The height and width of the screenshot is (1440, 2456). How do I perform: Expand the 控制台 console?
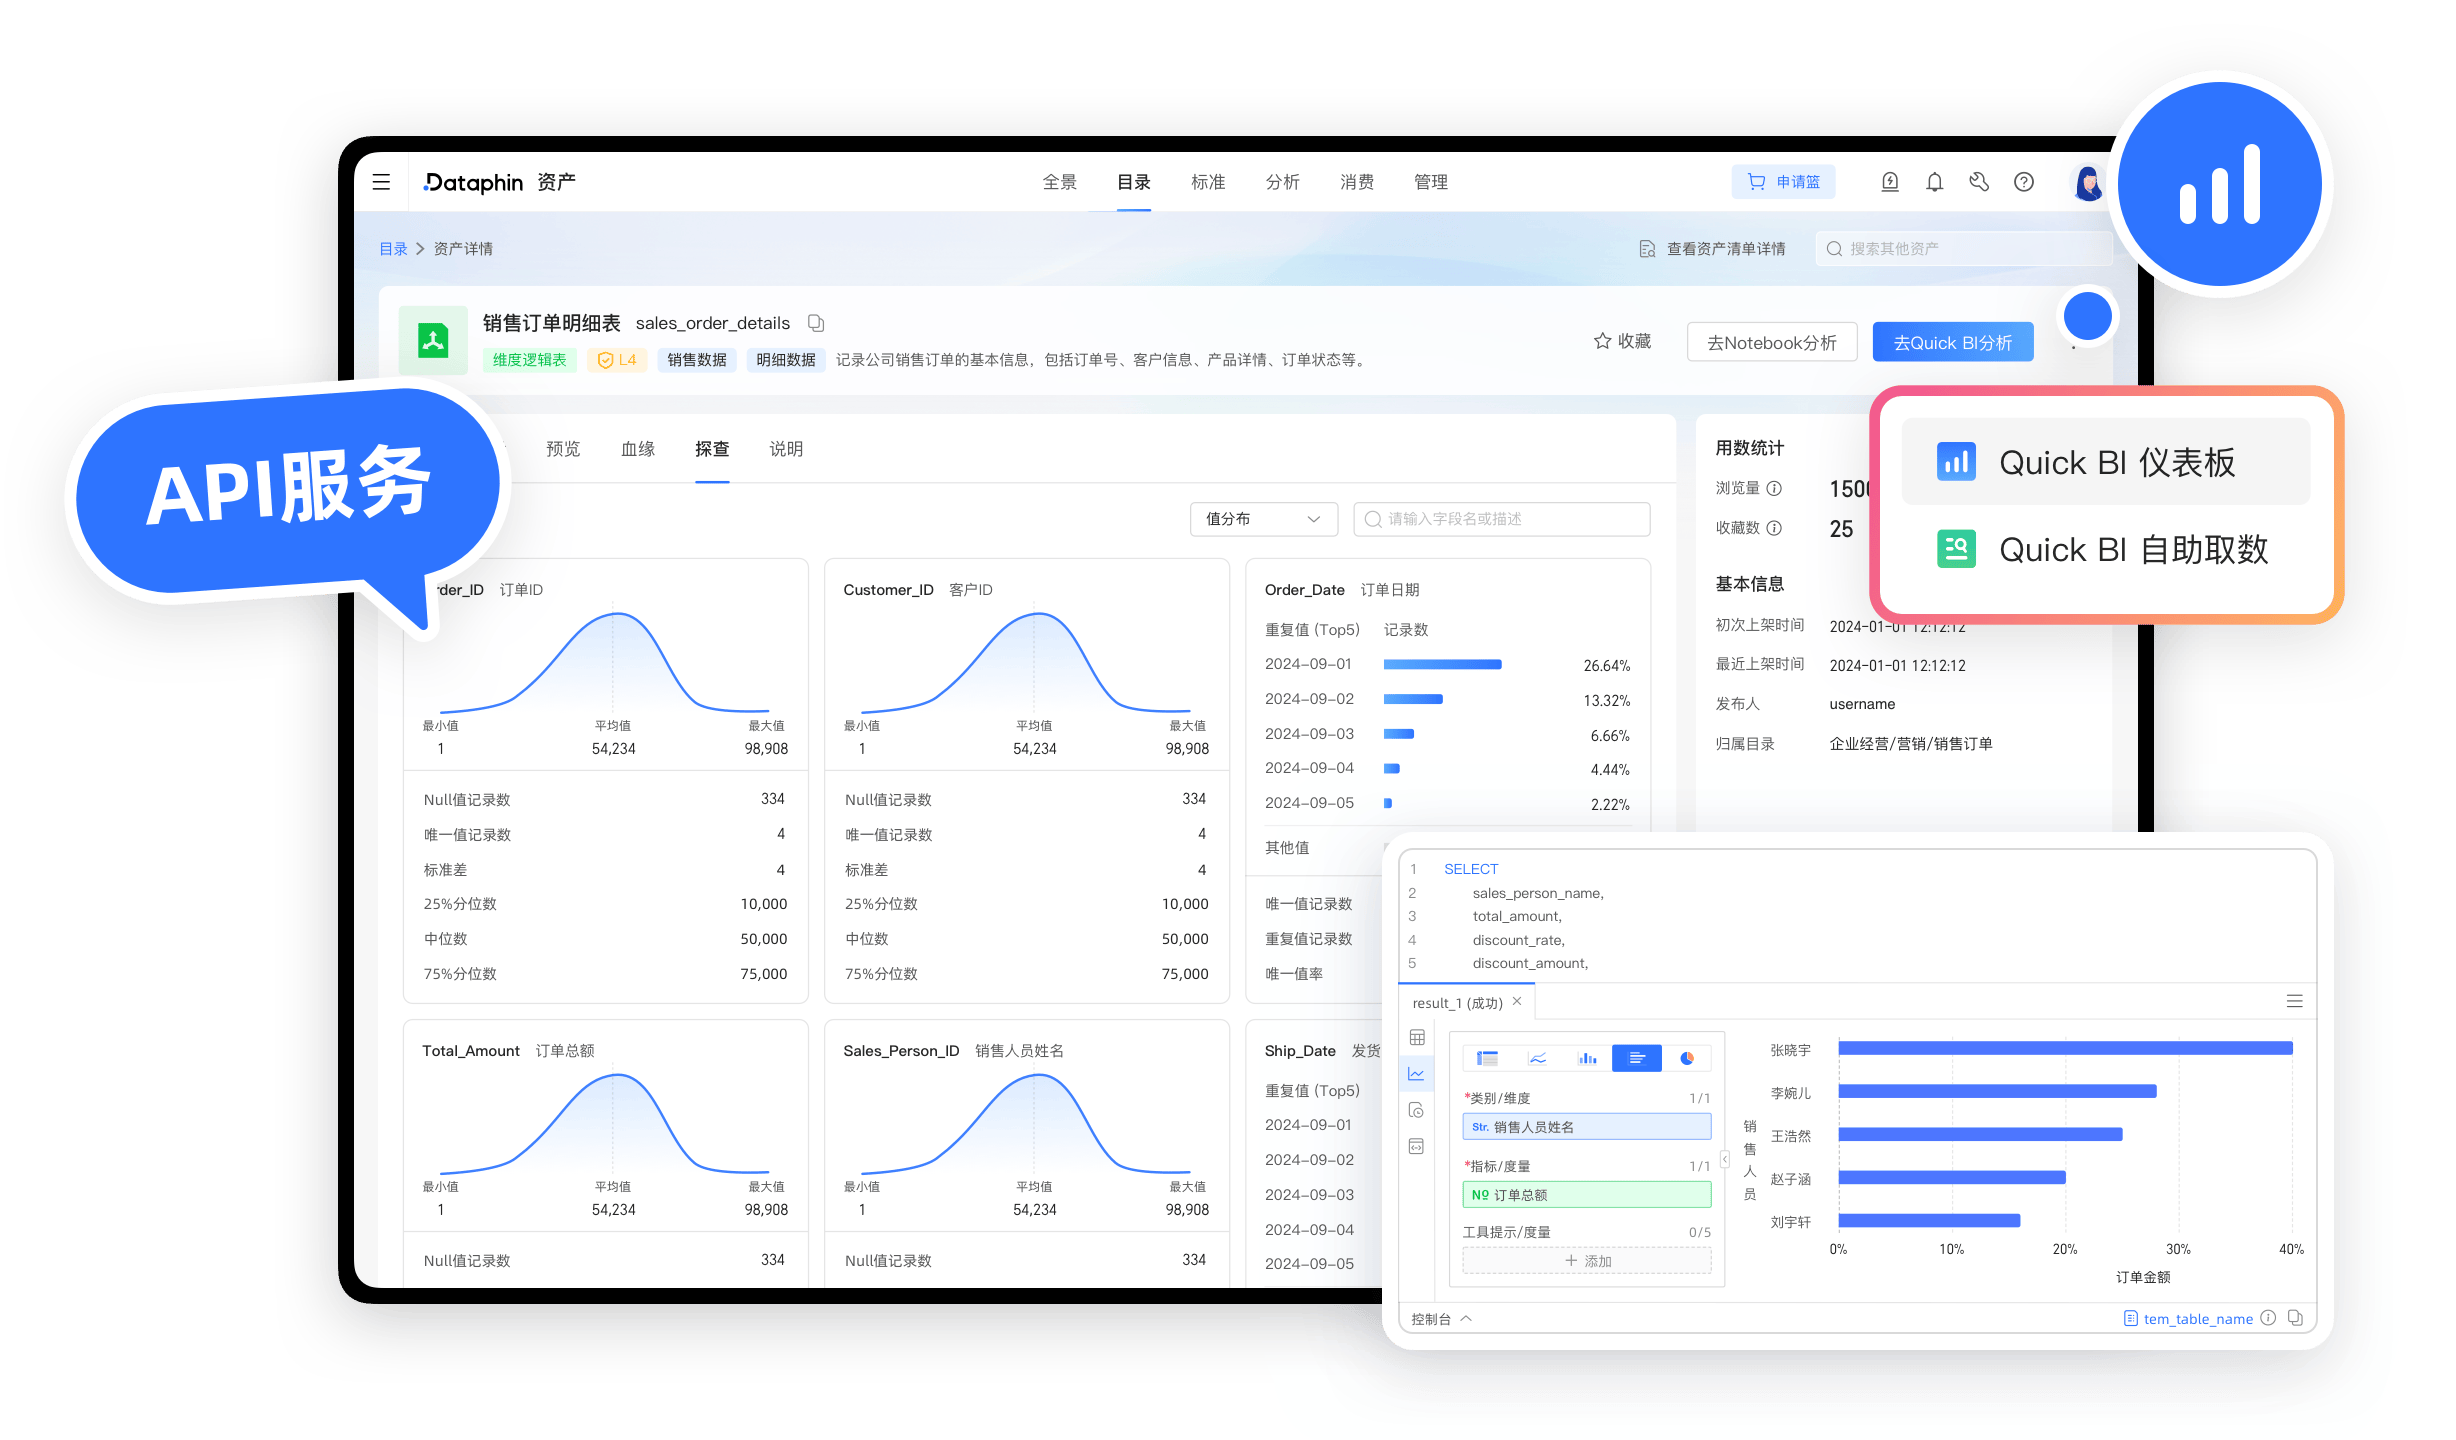click(x=1441, y=1319)
